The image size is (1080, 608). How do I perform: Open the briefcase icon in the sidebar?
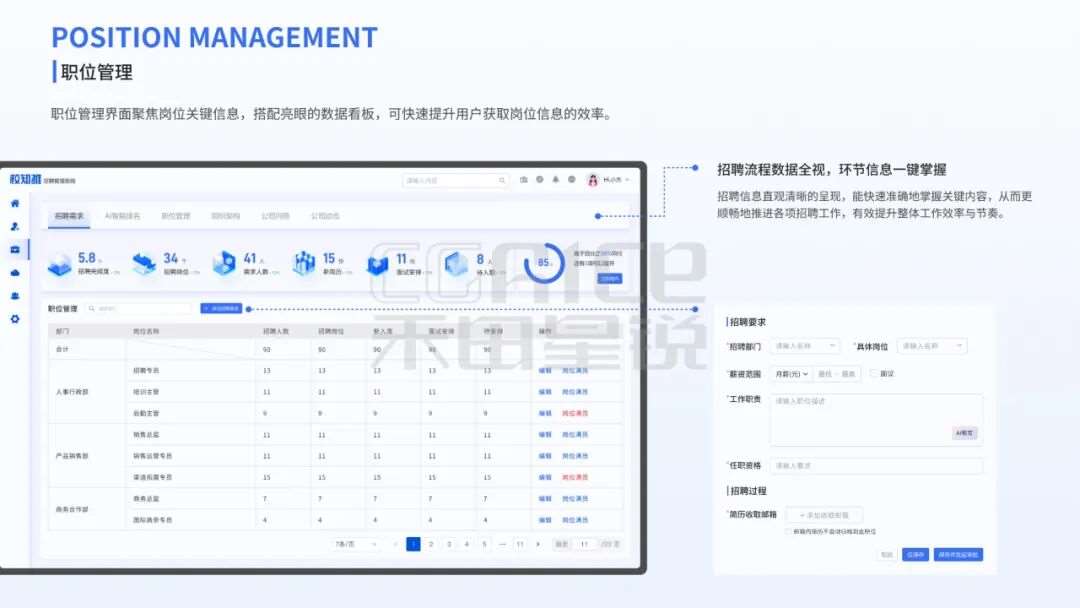[x=14, y=249]
